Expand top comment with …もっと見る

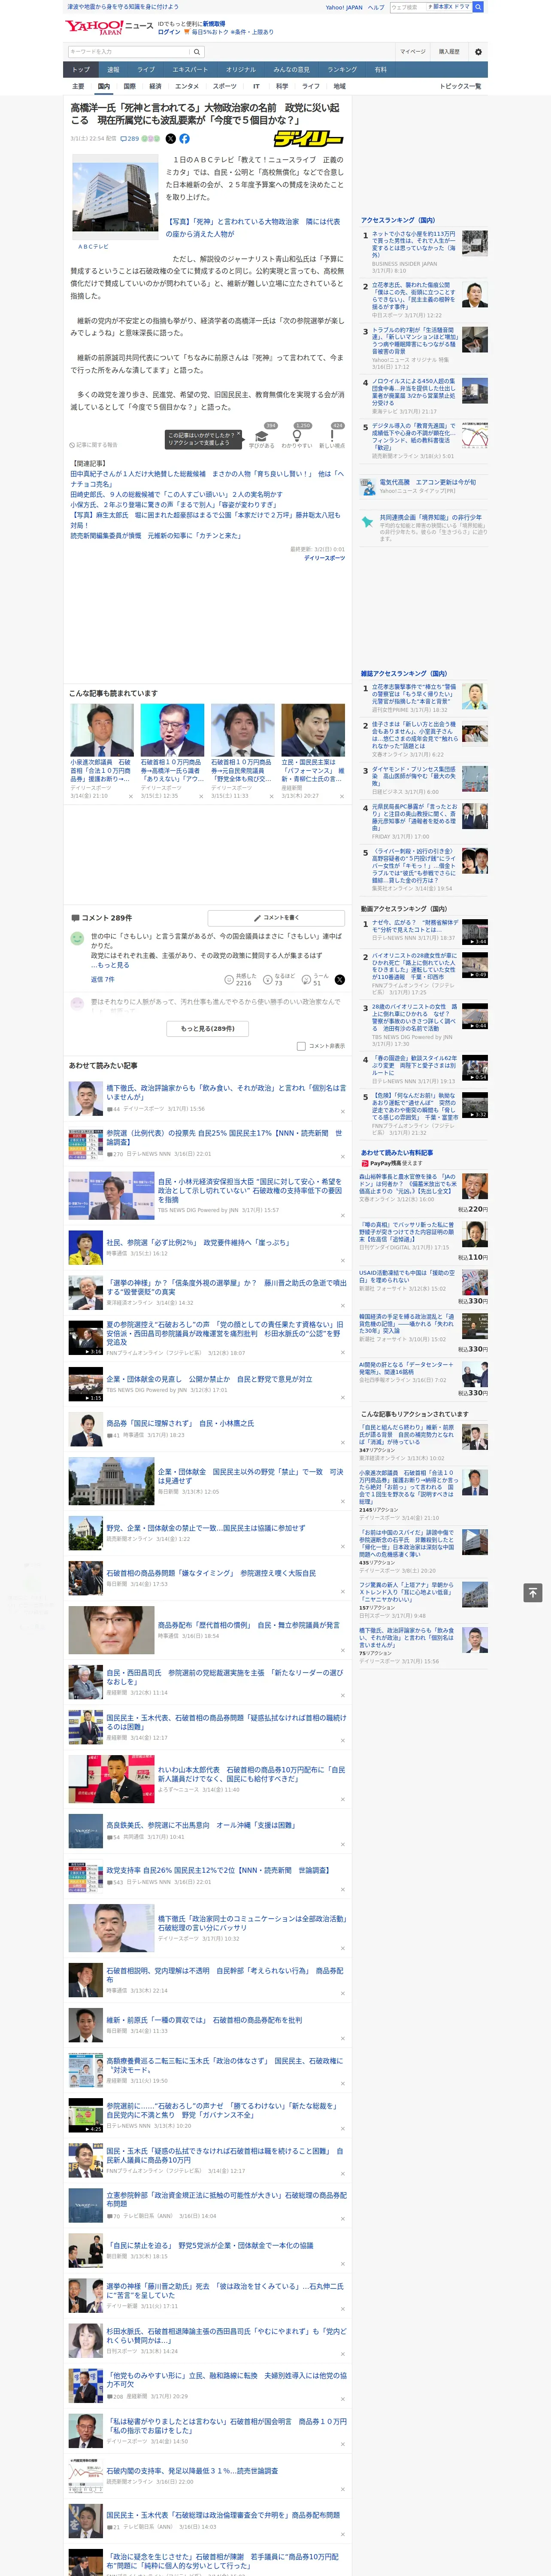point(110,965)
